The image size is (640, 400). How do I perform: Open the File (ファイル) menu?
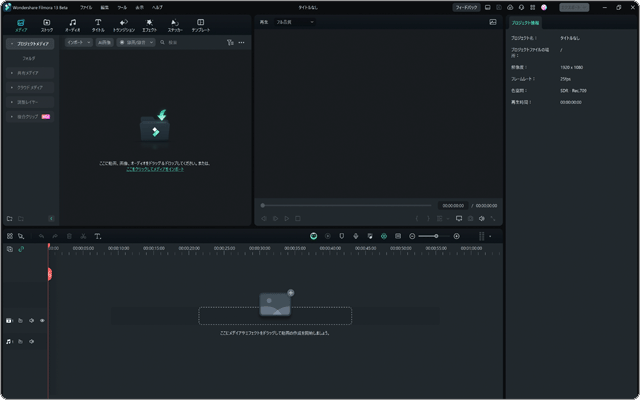tap(86, 6)
